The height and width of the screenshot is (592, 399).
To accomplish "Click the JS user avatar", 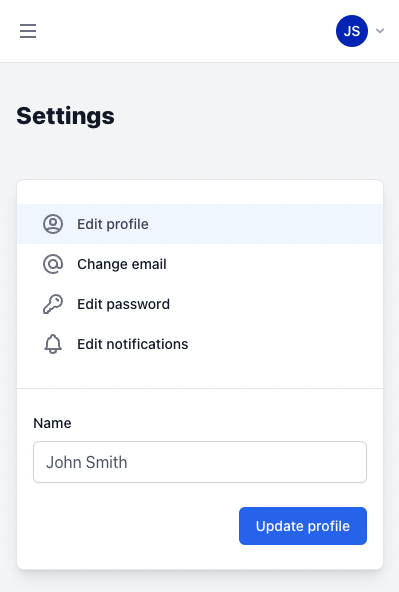I will pyautogui.click(x=352, y=31).
